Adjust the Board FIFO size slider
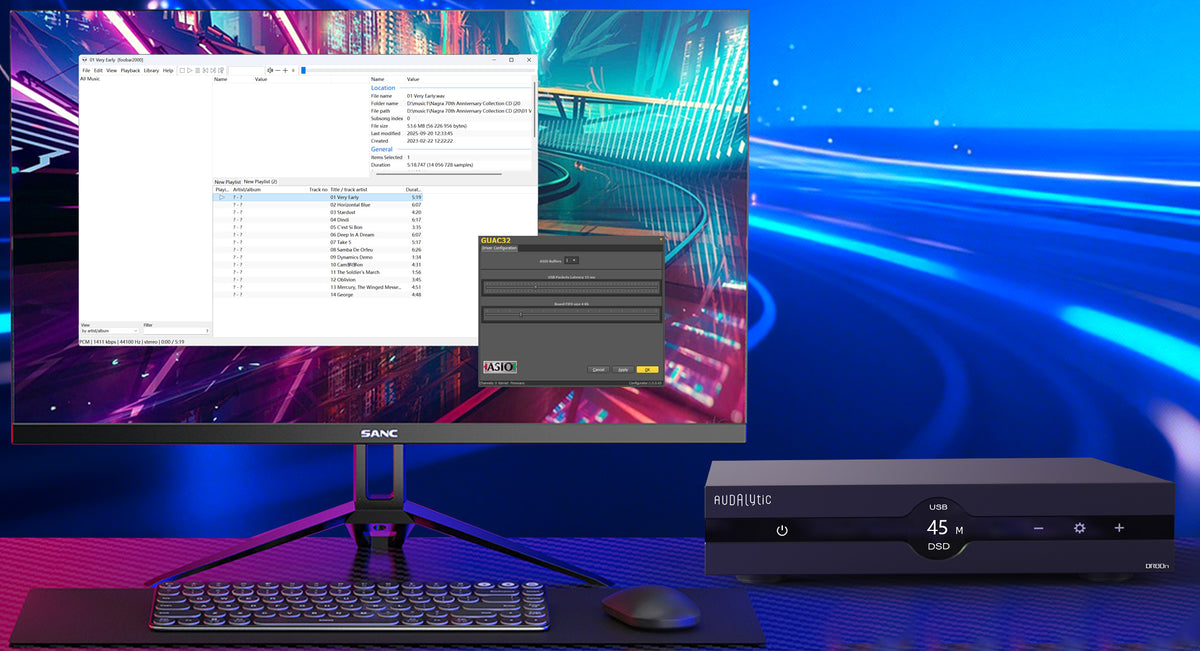This screenshot has height=651, width=1200. [x=571, y=314]
